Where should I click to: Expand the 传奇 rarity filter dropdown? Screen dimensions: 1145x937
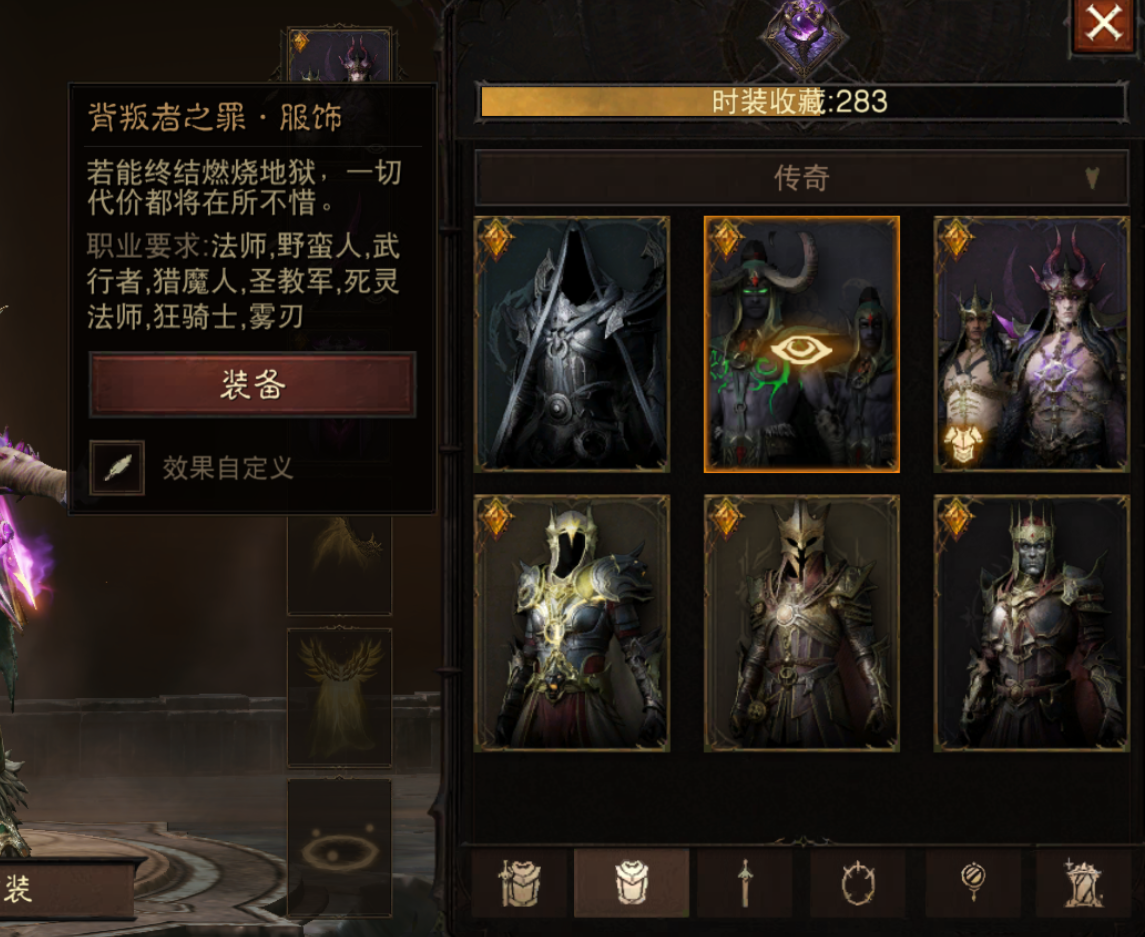(802, 177)
